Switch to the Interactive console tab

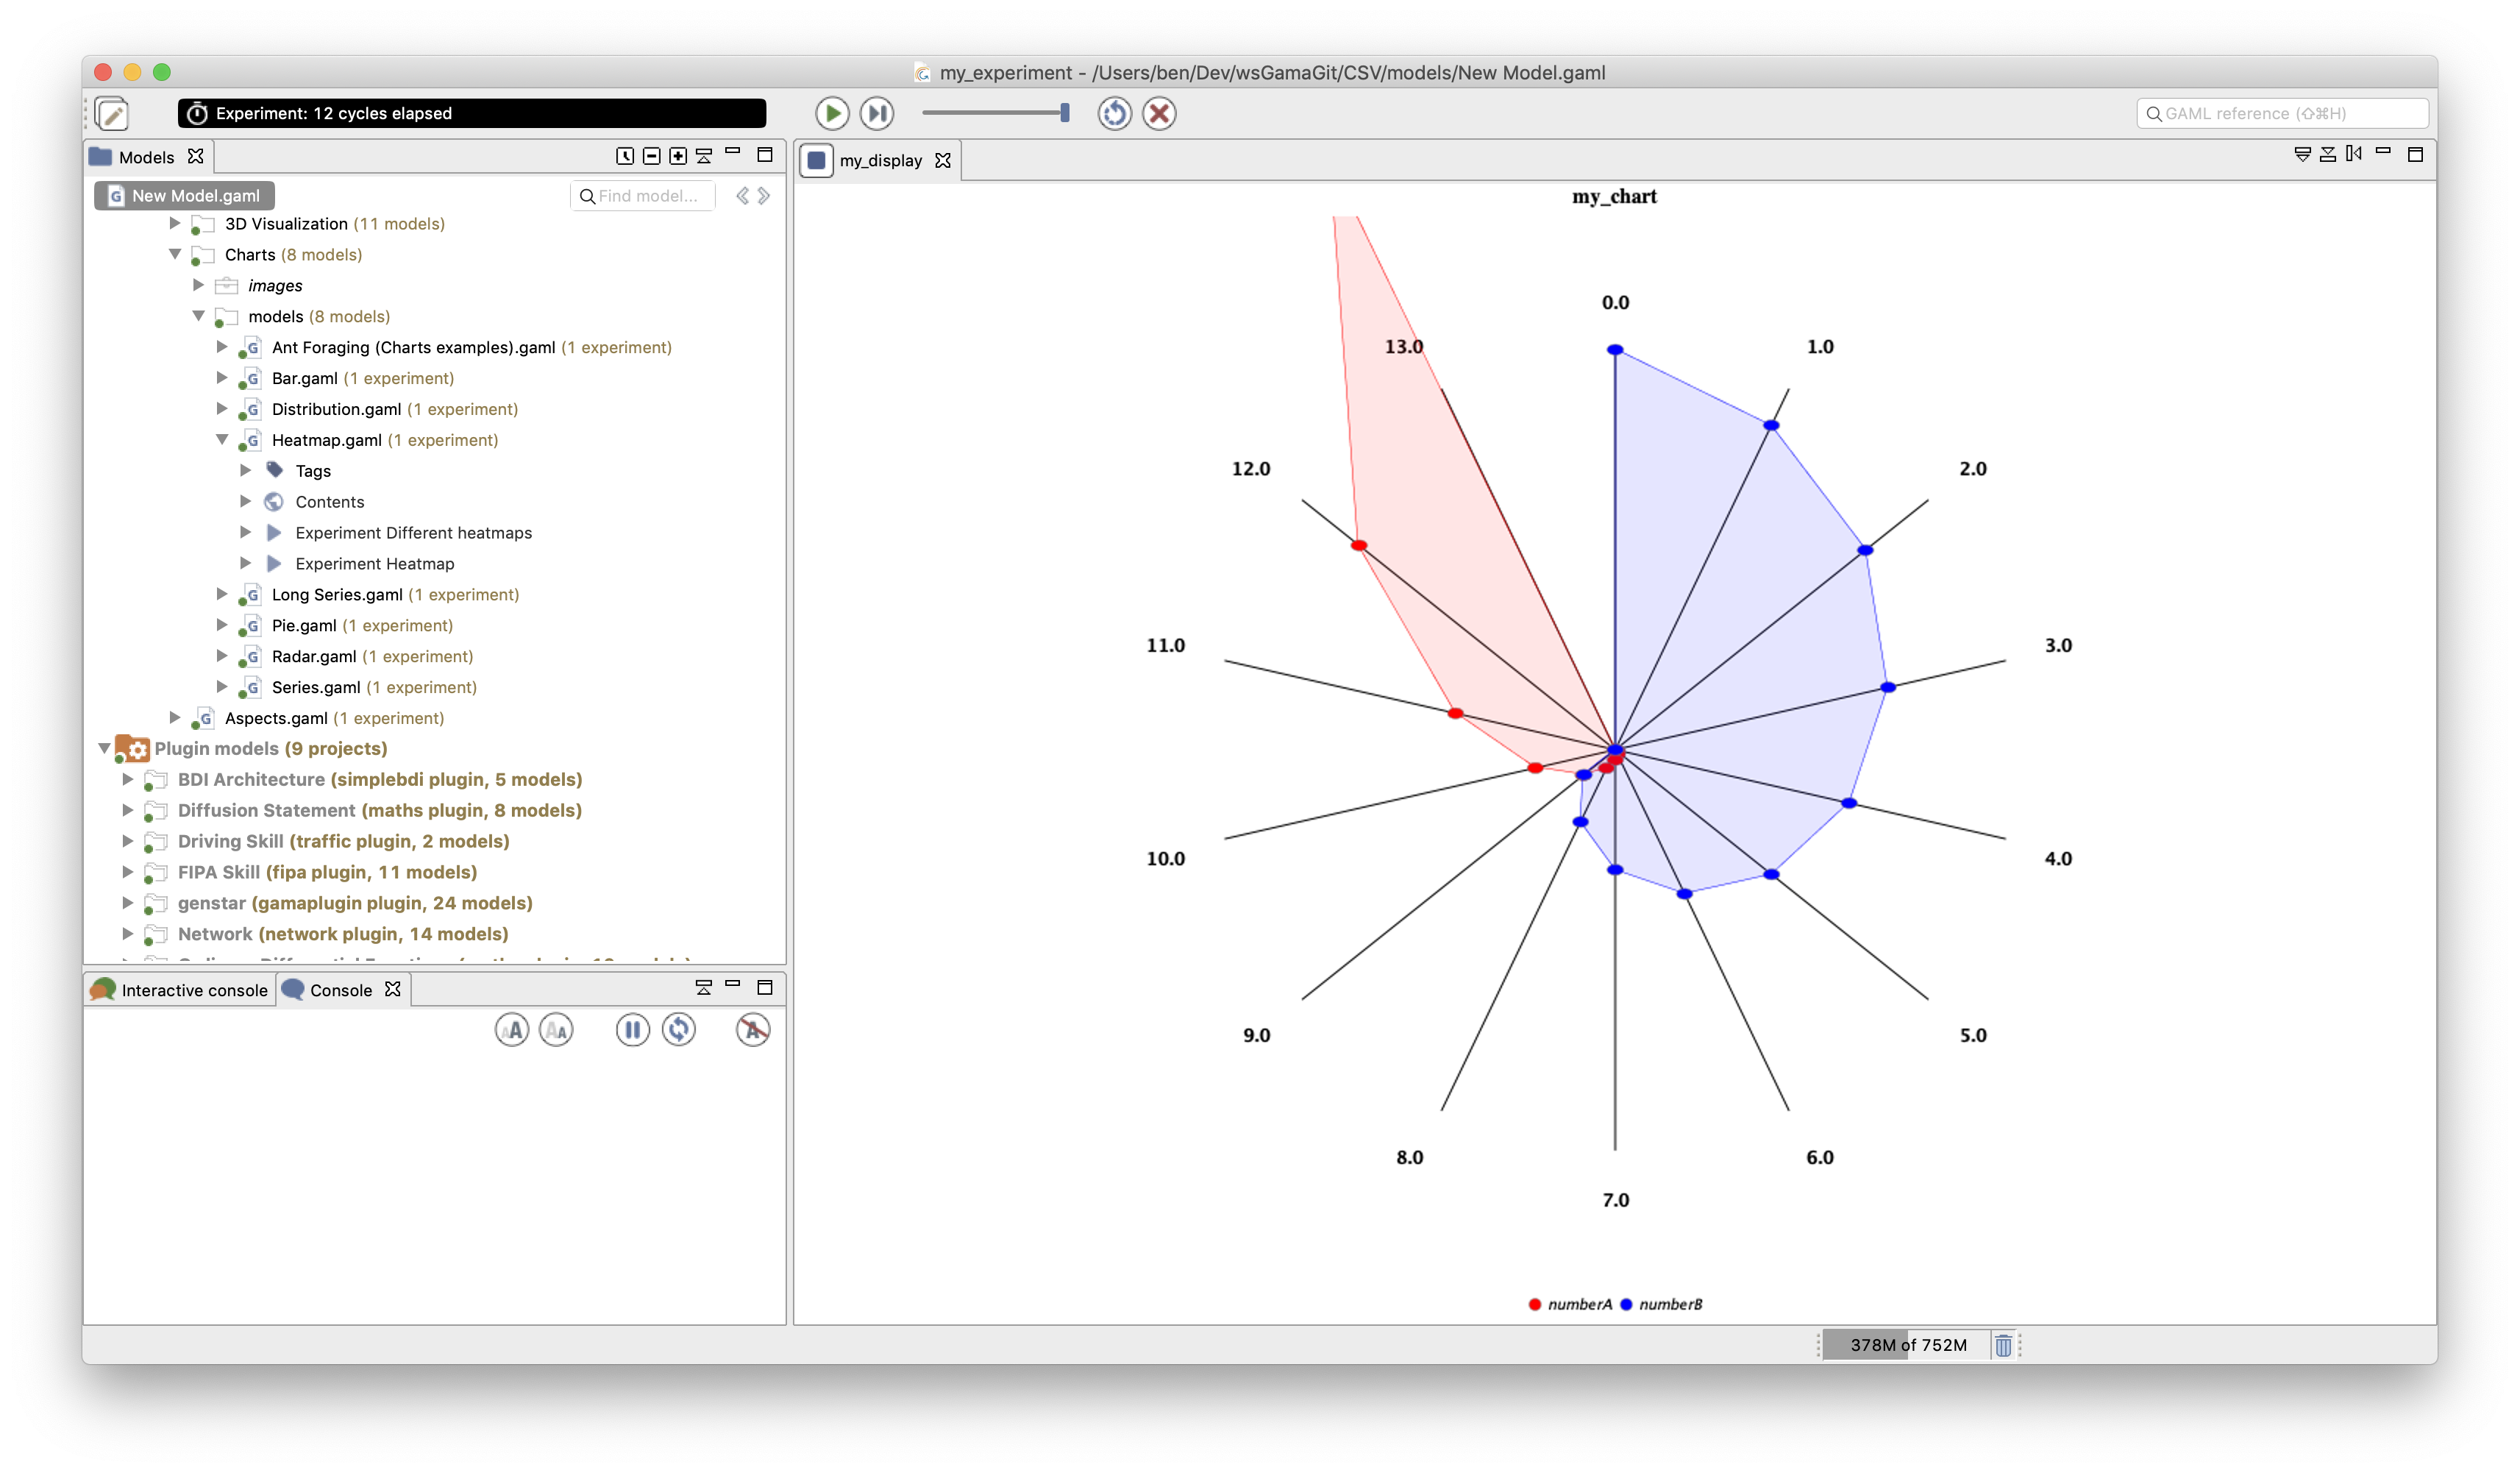pyautogui.click(x=180, y=990)
